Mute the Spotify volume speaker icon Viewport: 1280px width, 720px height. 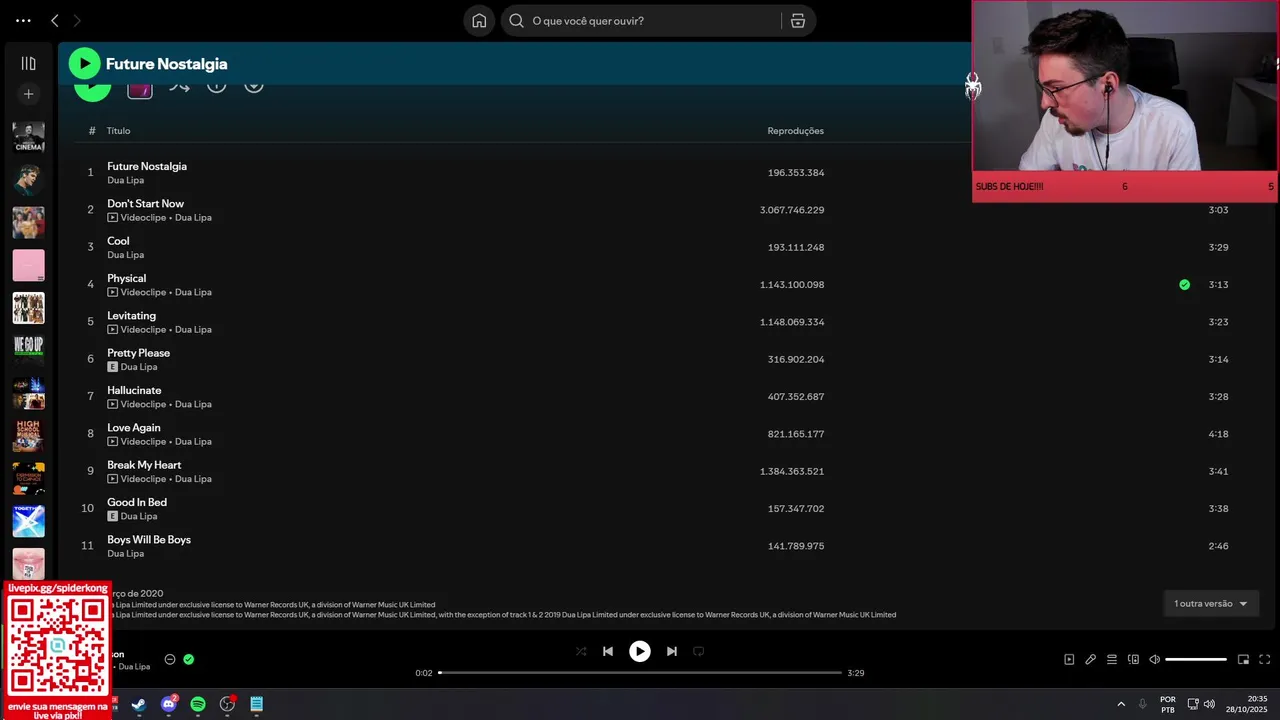[1154, 660]
